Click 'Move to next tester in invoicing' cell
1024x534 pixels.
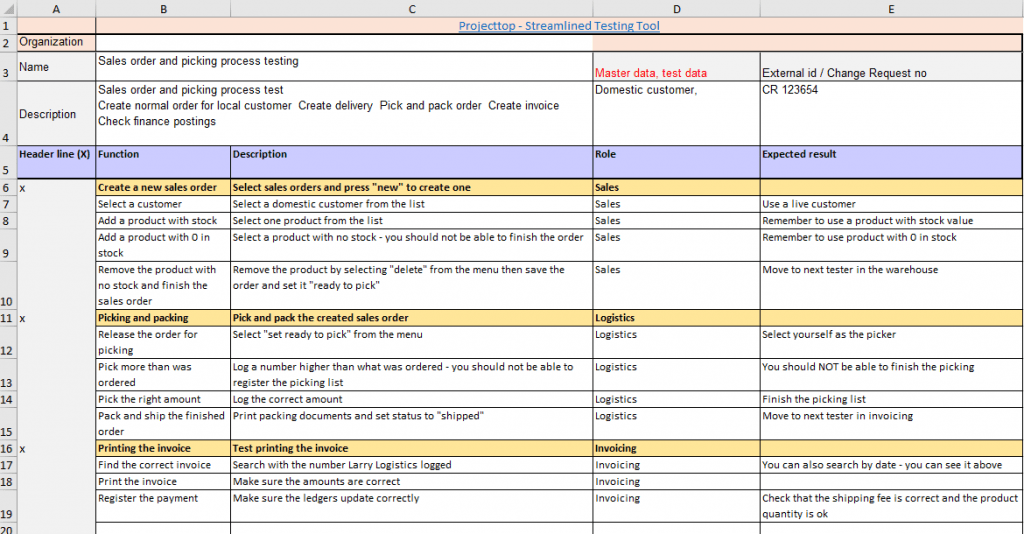(x=891, y=424)
